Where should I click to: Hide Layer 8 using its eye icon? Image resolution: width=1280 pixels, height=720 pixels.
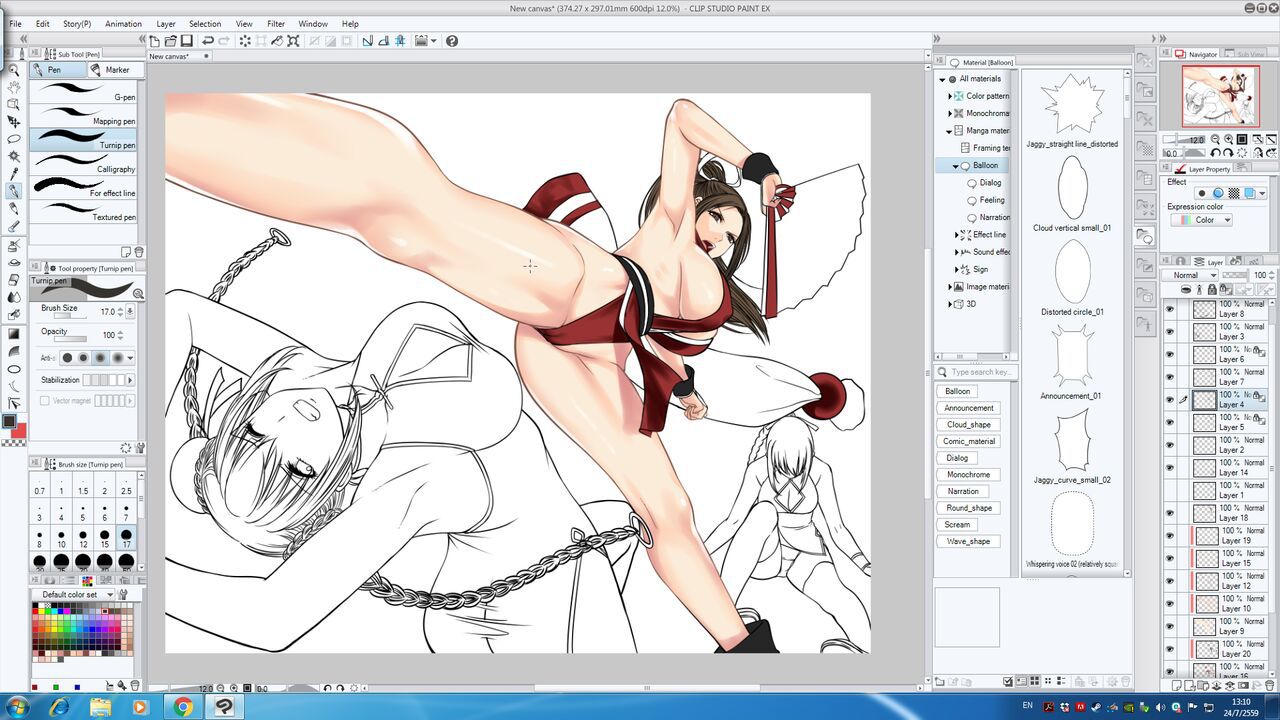tap(1170, 309)
